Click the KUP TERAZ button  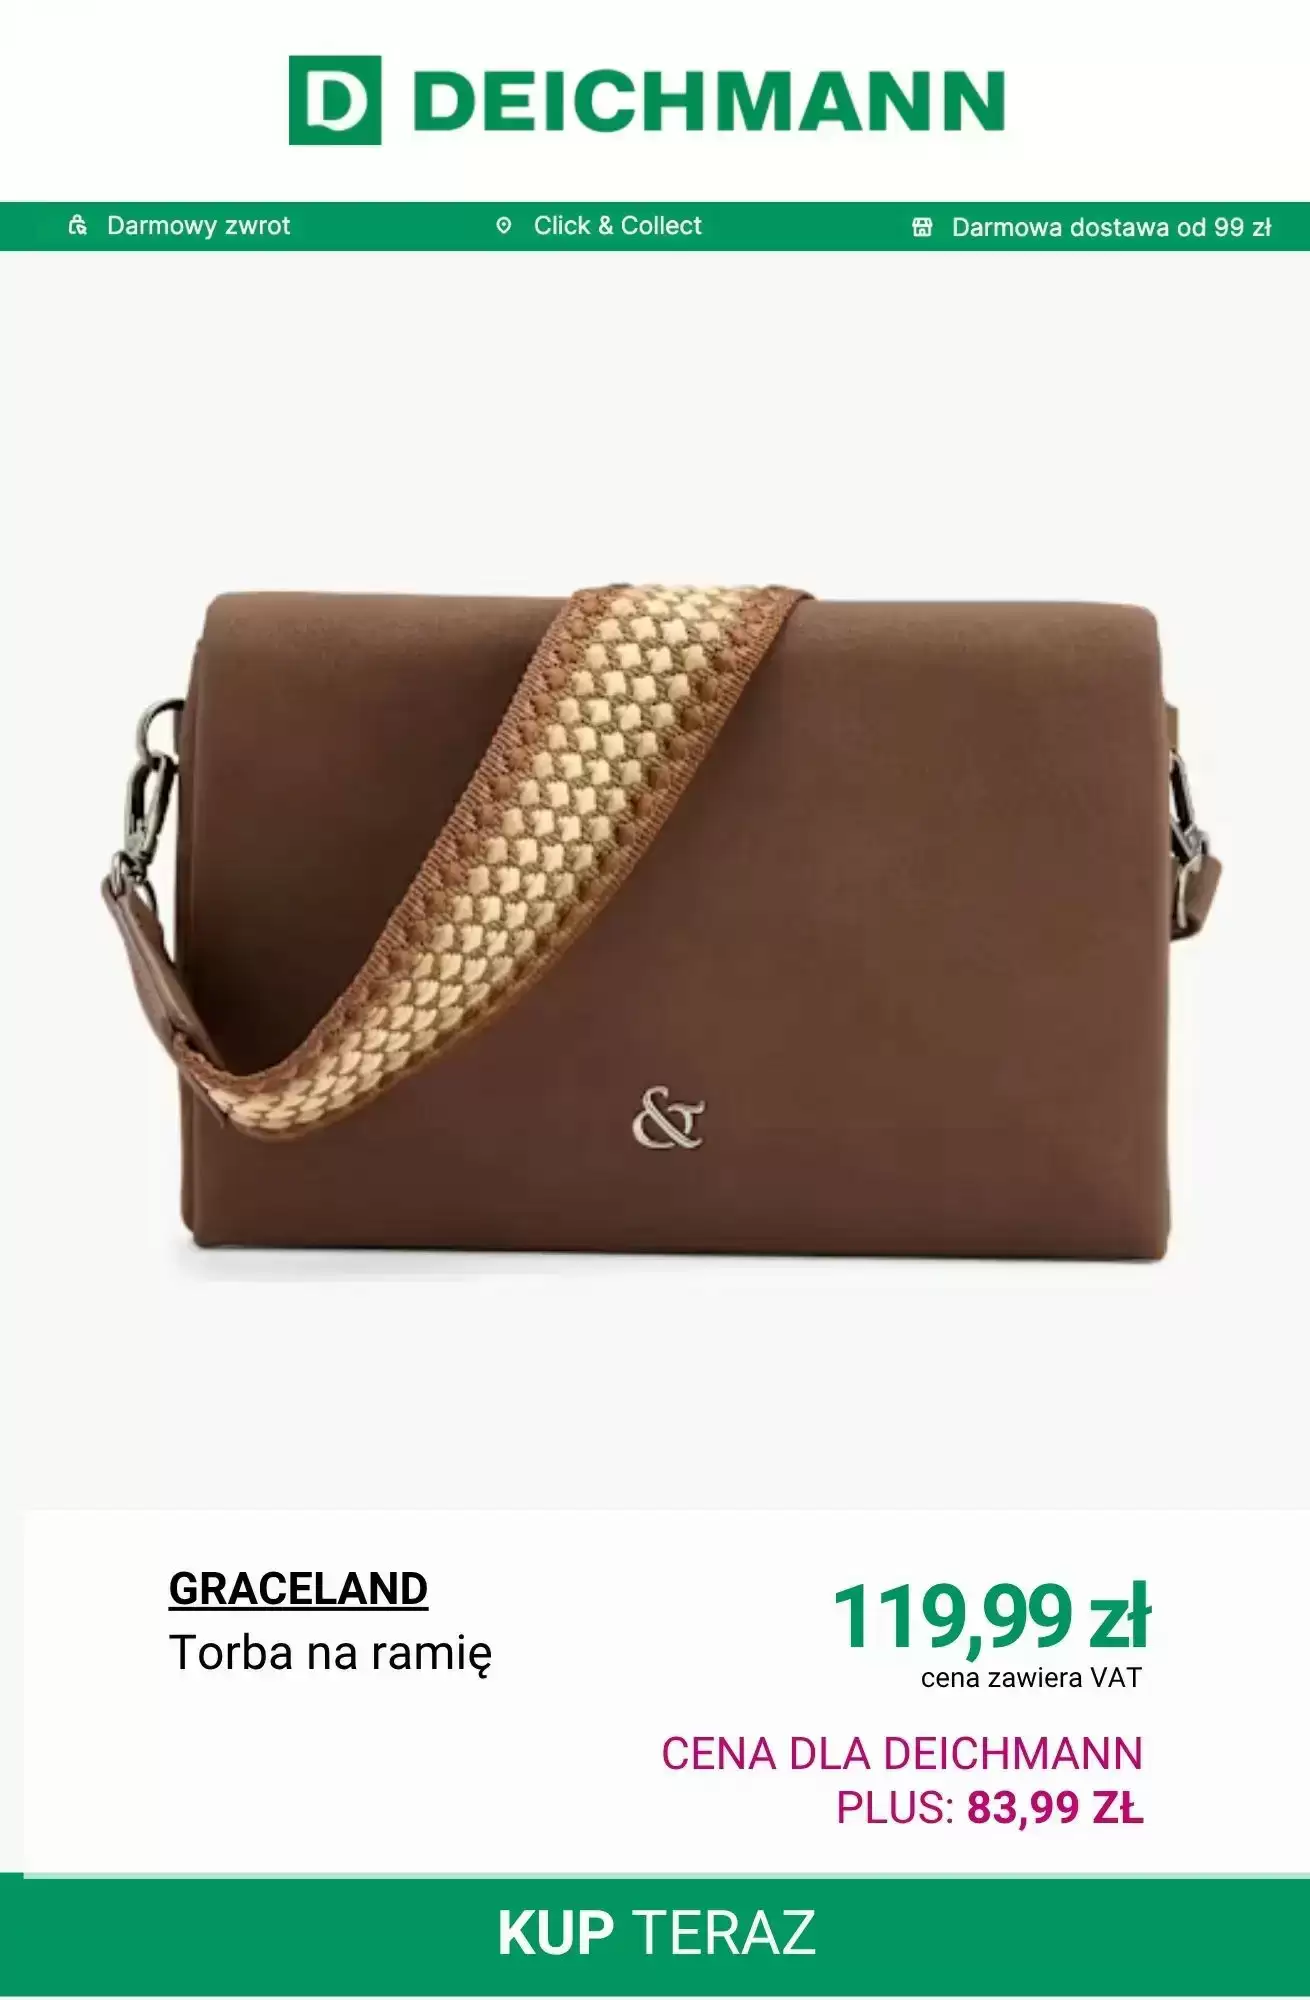(x=655, y=1934)
